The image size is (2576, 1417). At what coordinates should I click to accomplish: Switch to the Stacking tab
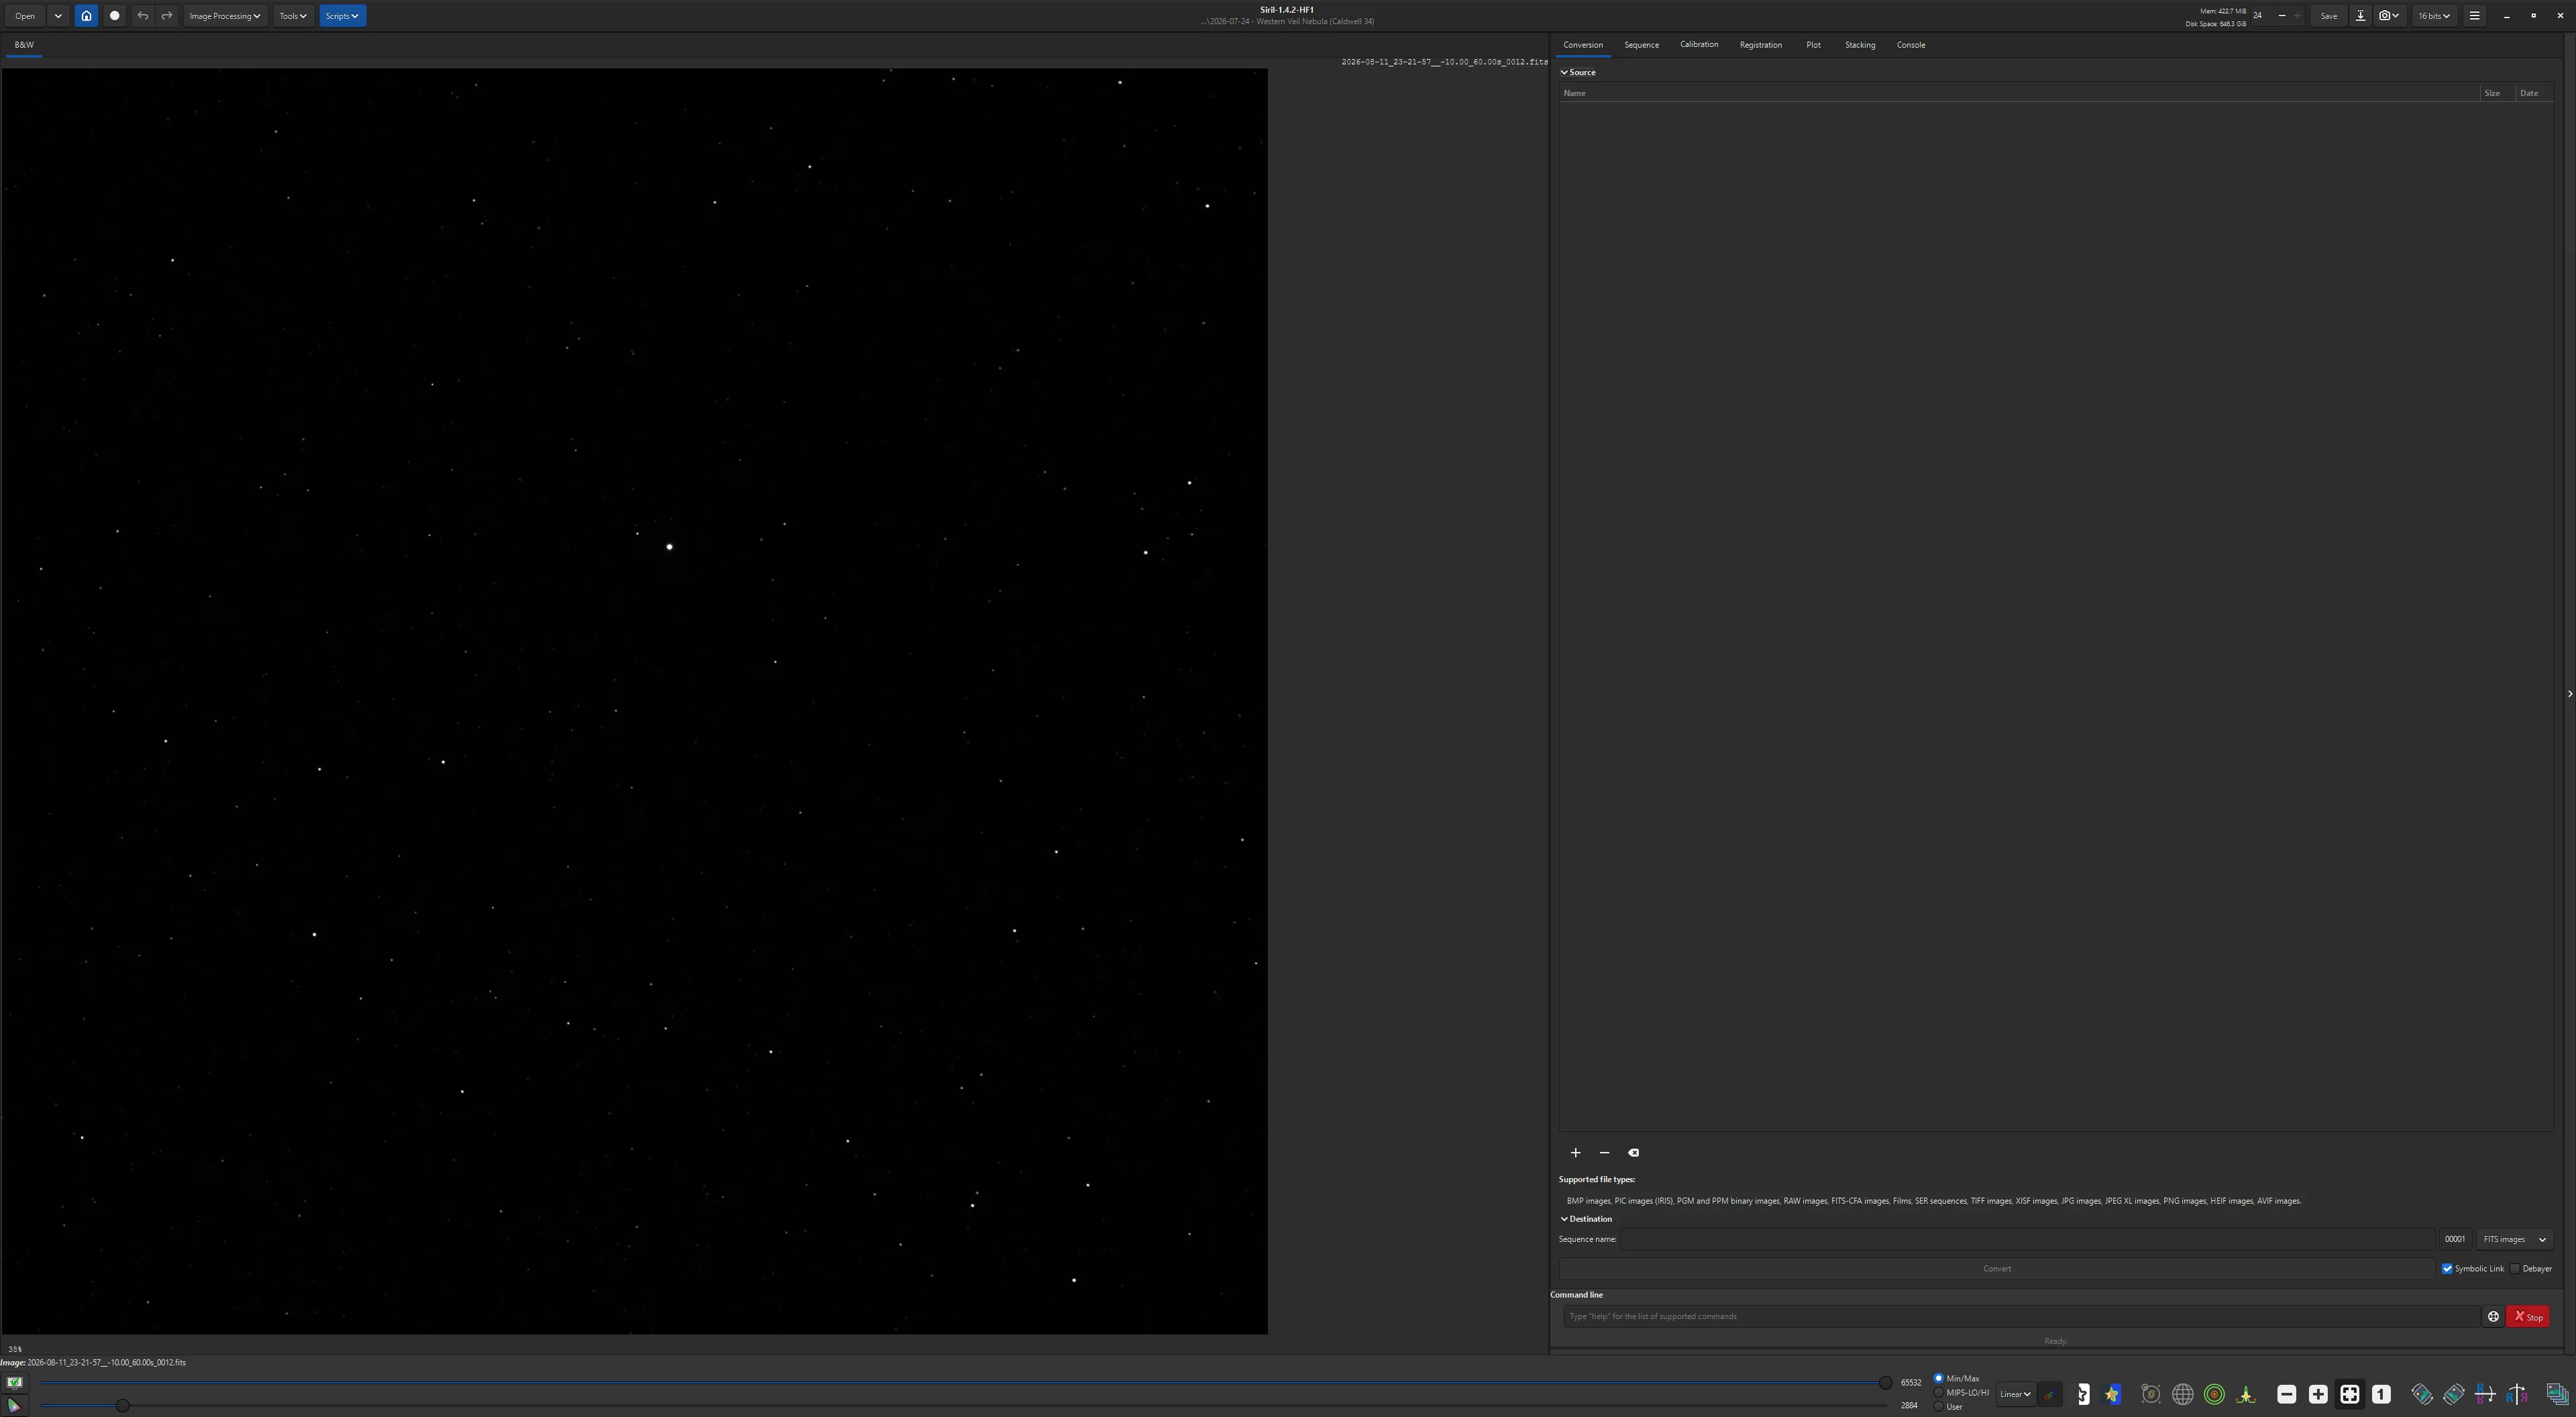(1860, 45)
